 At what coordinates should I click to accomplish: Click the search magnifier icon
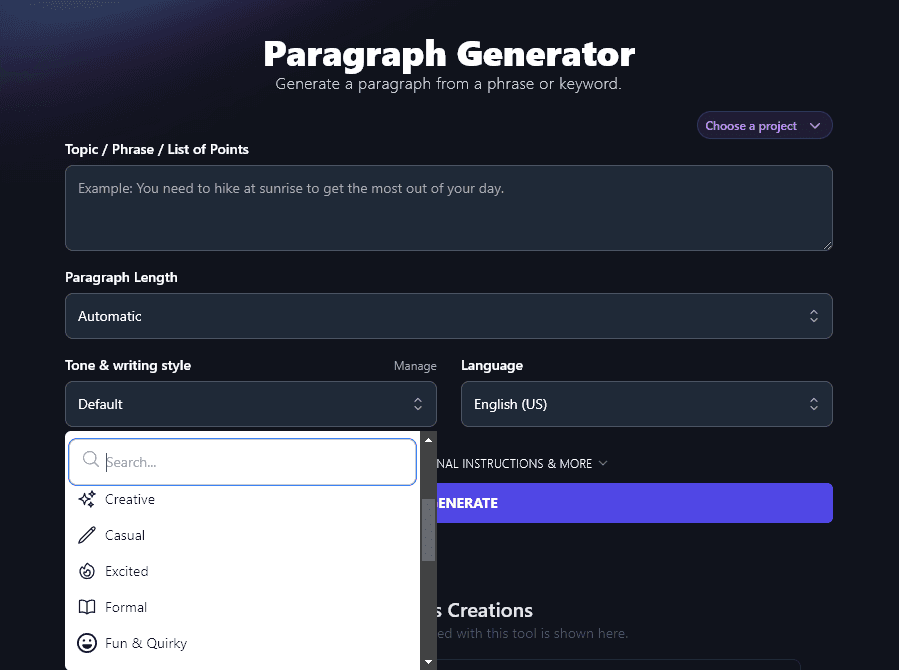point(91,460)
